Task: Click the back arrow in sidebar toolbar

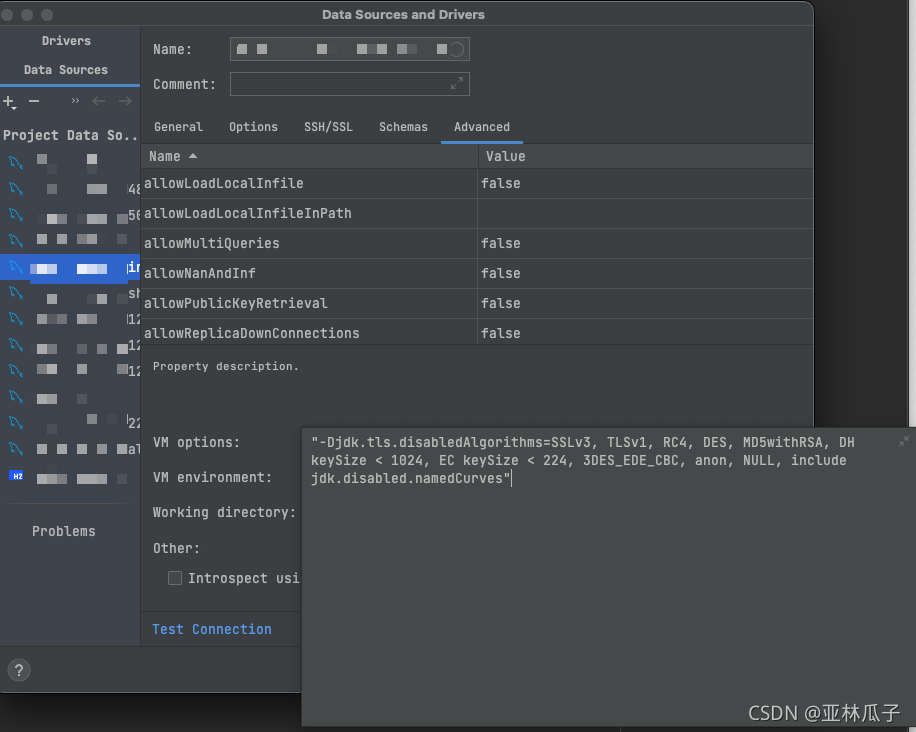Action: click(x=98, y=101)
